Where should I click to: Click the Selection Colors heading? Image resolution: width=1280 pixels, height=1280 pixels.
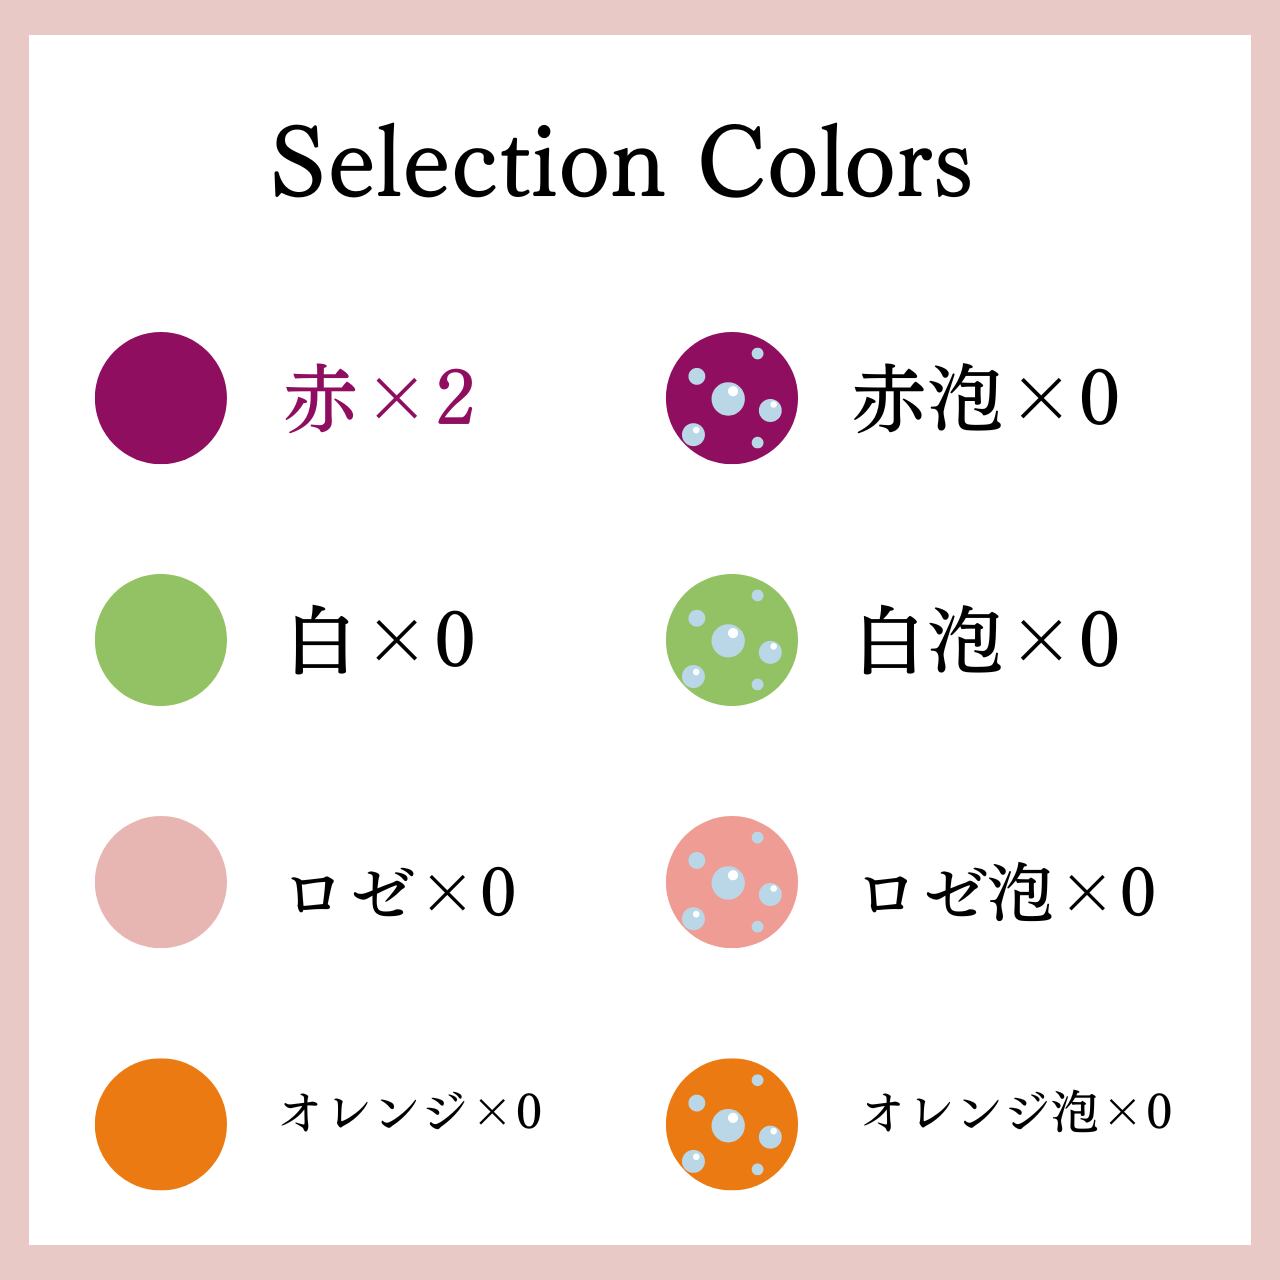(621, 164)
